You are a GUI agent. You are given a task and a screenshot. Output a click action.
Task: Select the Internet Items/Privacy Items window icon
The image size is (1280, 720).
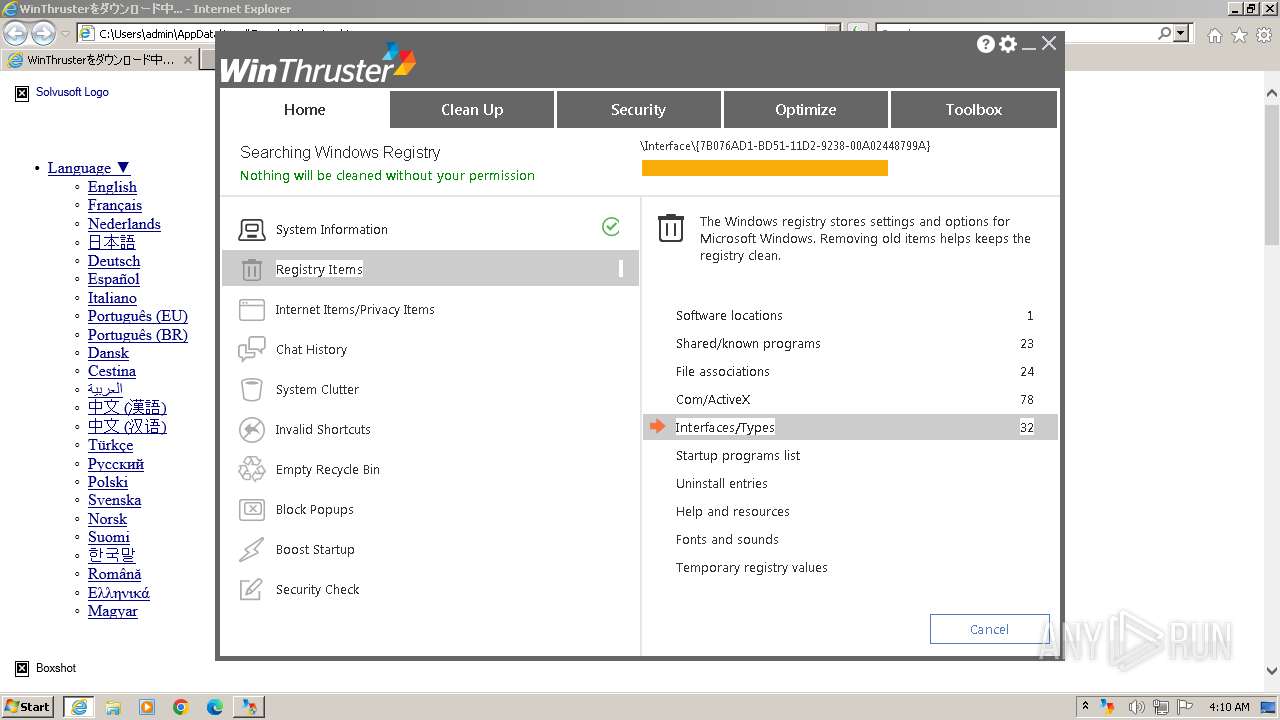[252, 310]
